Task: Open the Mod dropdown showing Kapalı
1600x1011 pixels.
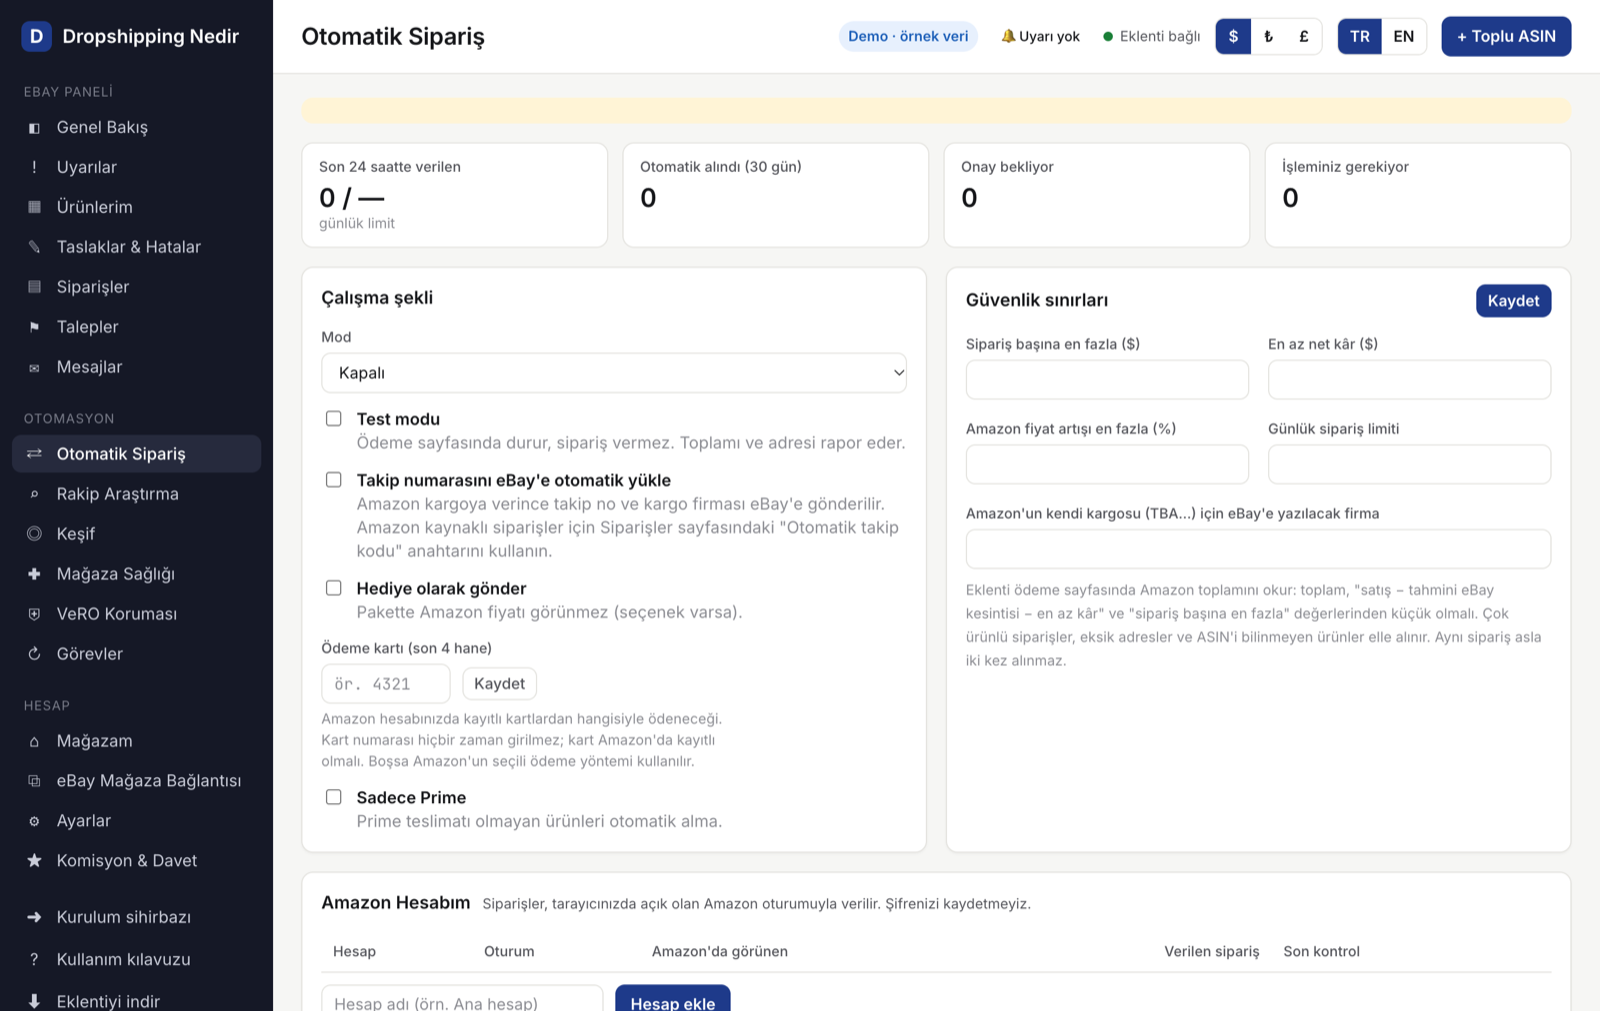Action: [x=614, y=373]
